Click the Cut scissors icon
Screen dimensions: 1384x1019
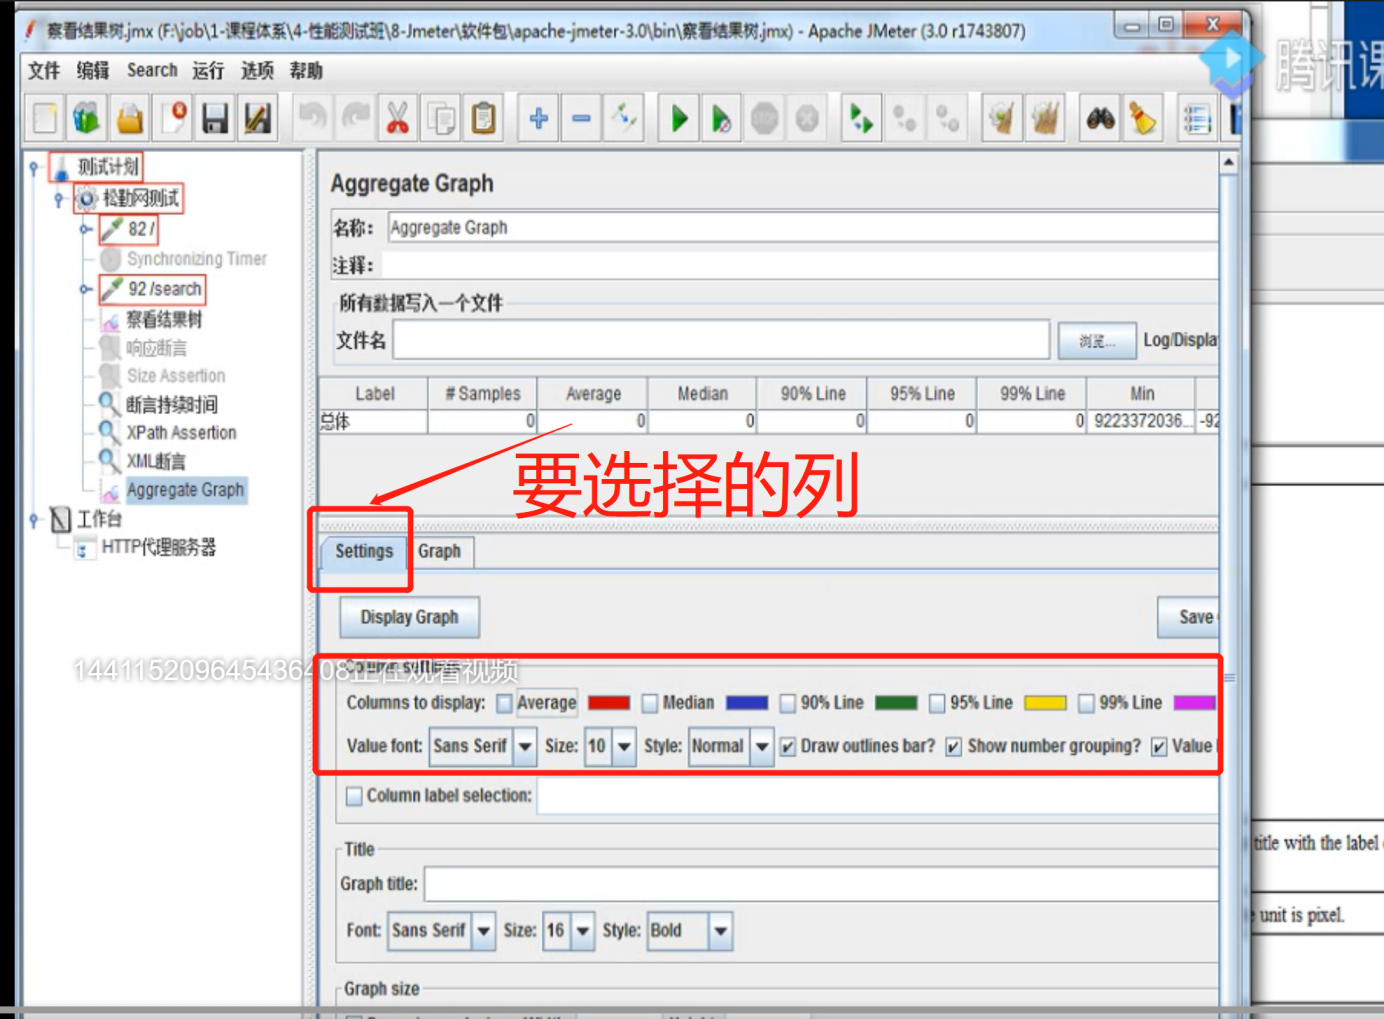(398, 119)
